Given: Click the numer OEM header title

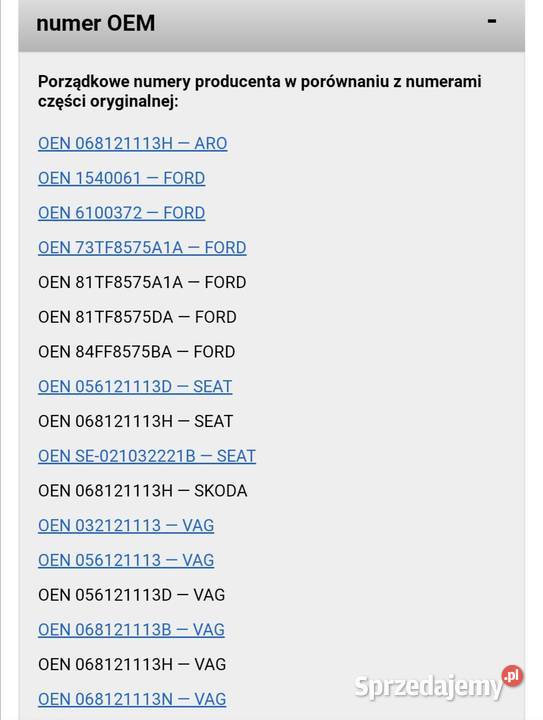Looking at the screenshot, I should (96, 23).
